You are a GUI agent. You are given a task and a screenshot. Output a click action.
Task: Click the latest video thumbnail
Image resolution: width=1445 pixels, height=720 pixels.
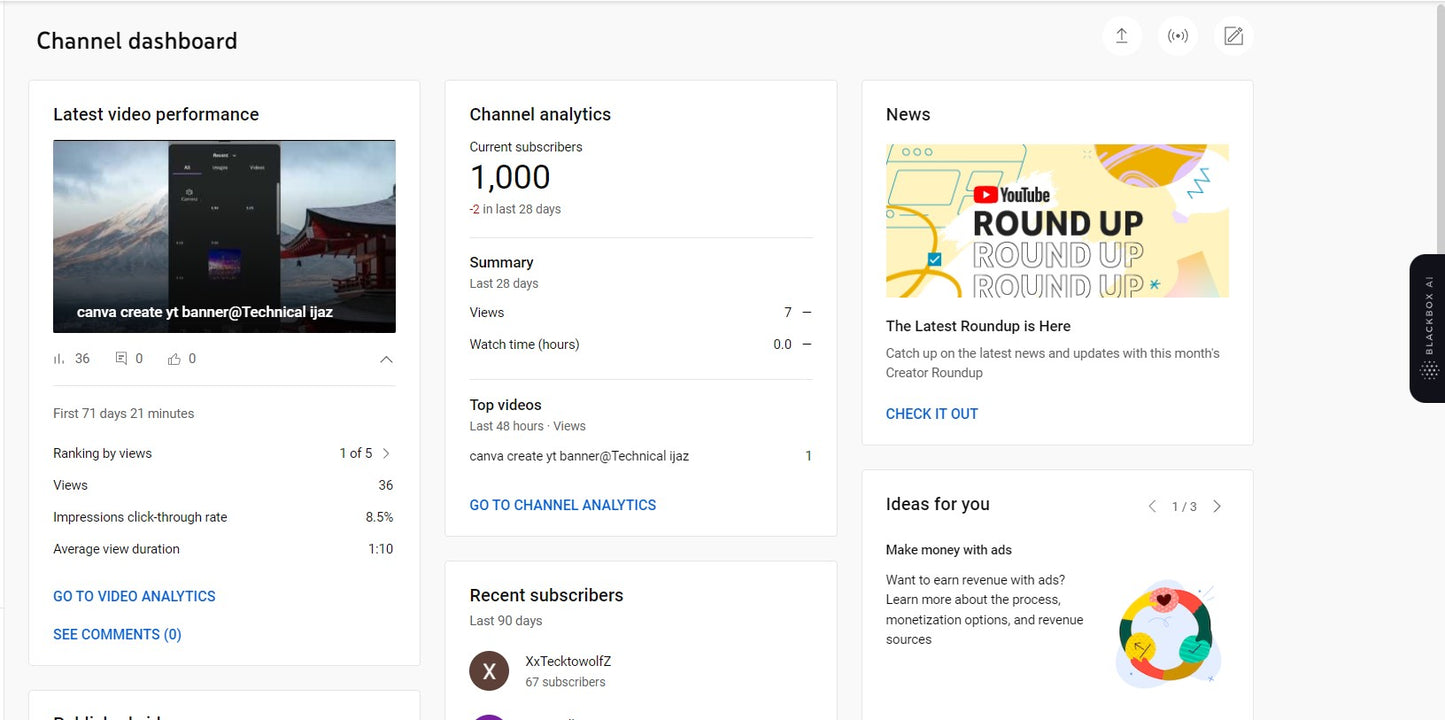[224, 236]
